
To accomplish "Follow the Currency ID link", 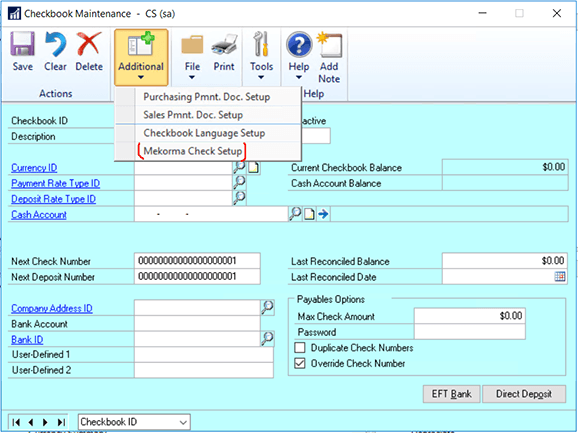I will click(x=34, y=168).
